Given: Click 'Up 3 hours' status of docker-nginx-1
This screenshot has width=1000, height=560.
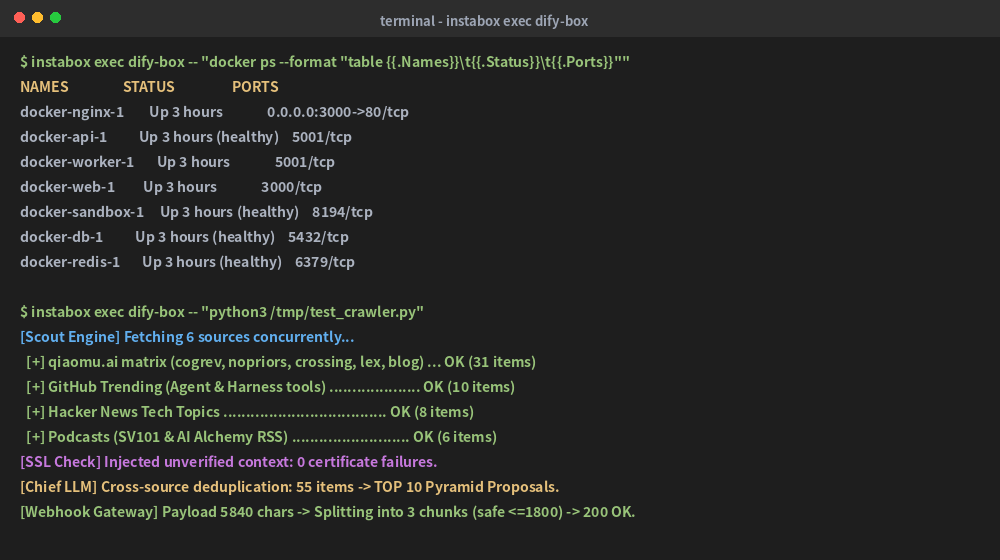Looking at the screenshot, I should point(186,112).
